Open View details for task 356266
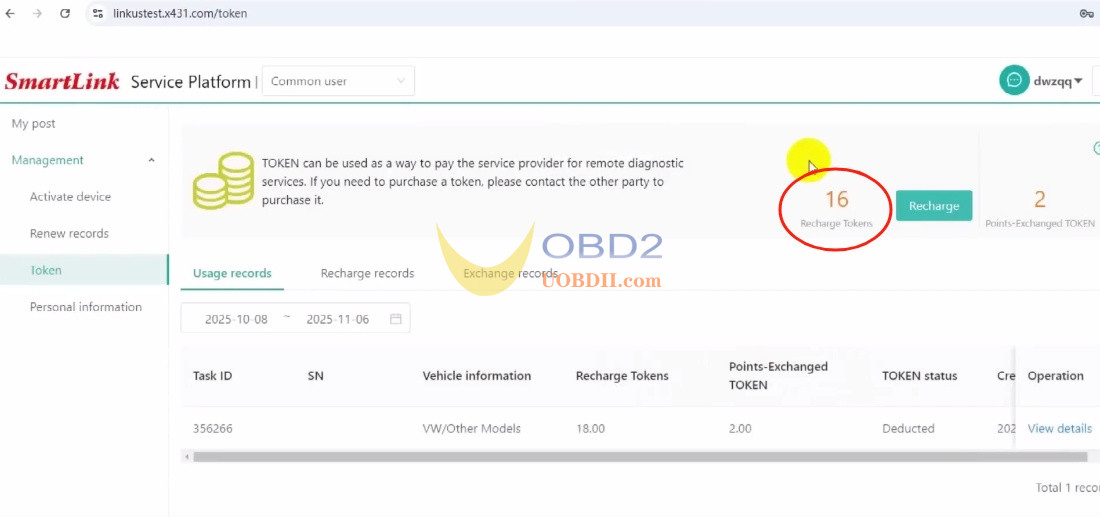The image size is (1100, 517). [1059, 428]
